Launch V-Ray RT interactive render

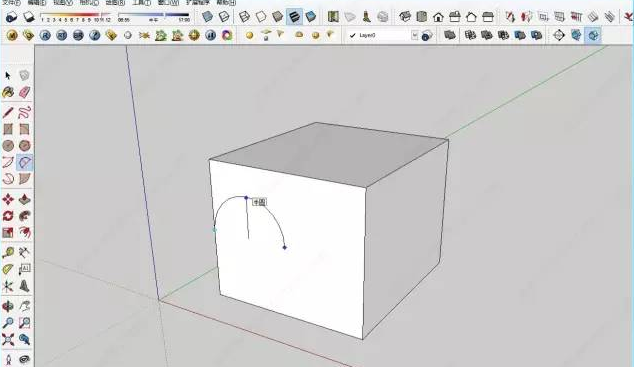[x=61, y=36]
